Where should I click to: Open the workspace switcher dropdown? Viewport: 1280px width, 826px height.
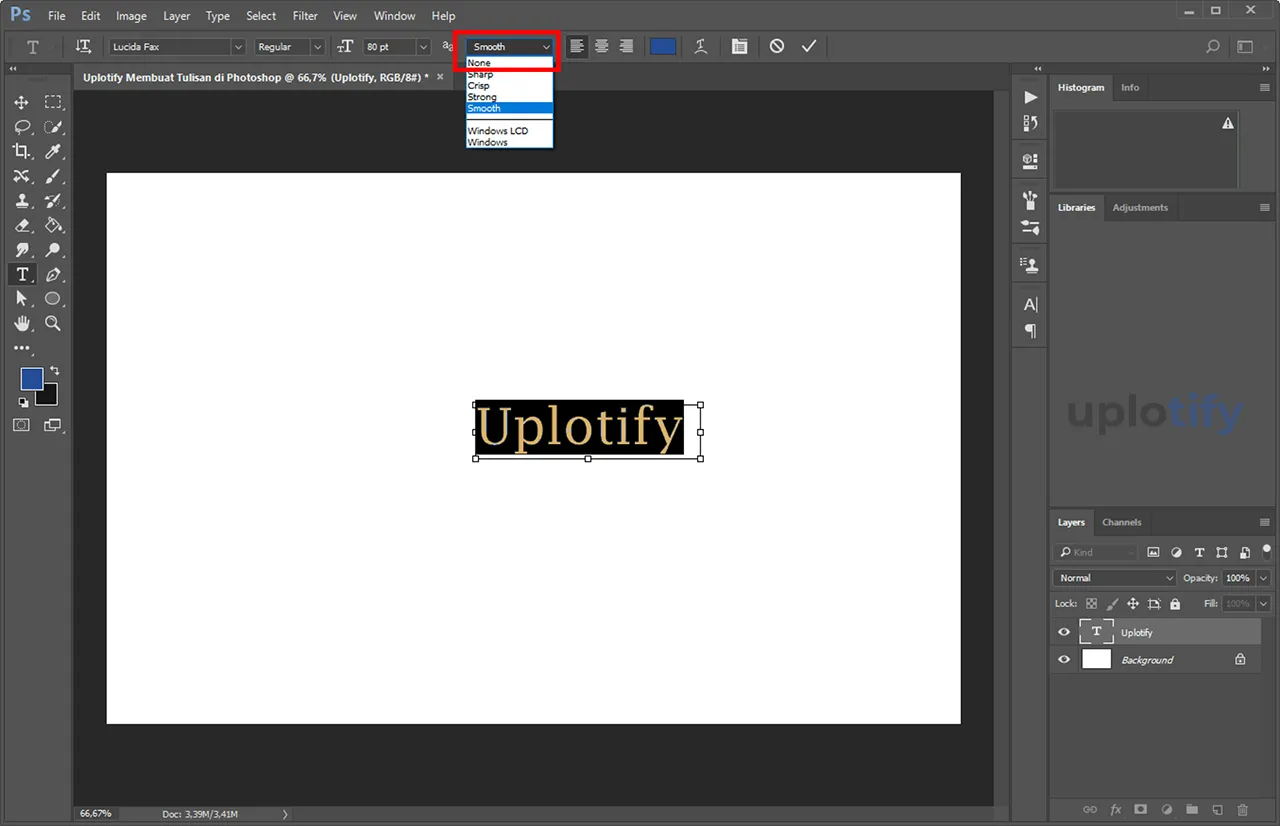pyautogui.click(x=1245, y=47)
